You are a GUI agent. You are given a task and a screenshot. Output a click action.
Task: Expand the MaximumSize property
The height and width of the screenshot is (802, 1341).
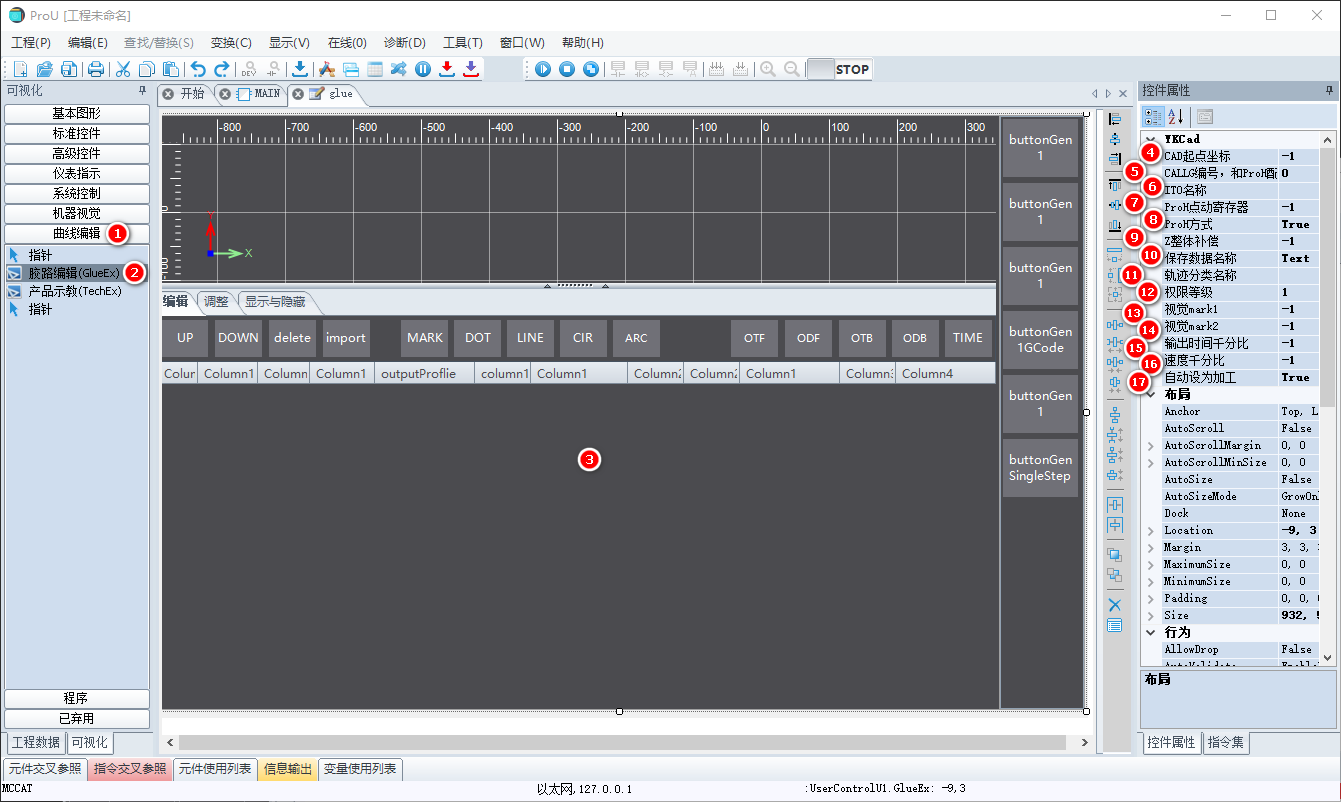point(1150,564)
